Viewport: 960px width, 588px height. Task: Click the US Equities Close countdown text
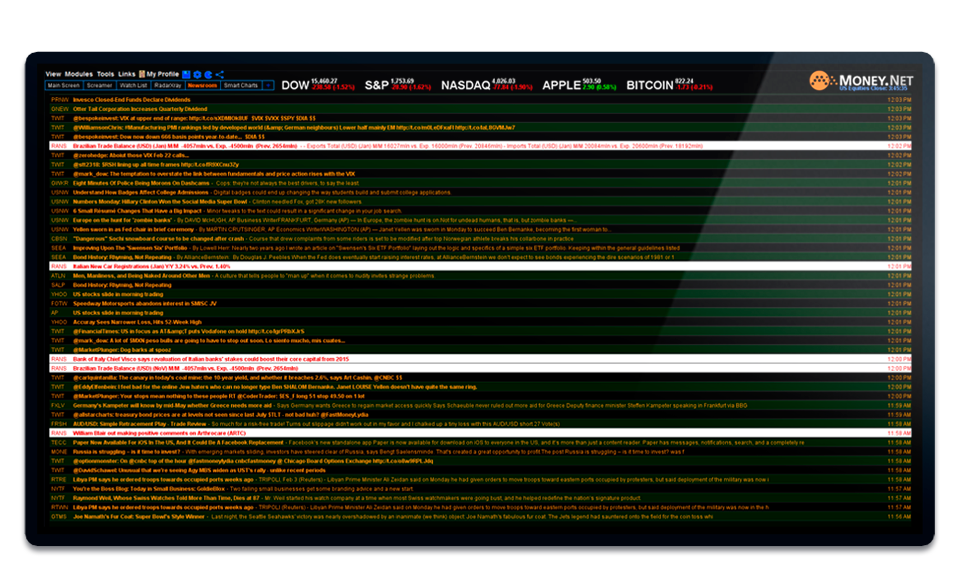pyautogui.click(x=873, y=89)
